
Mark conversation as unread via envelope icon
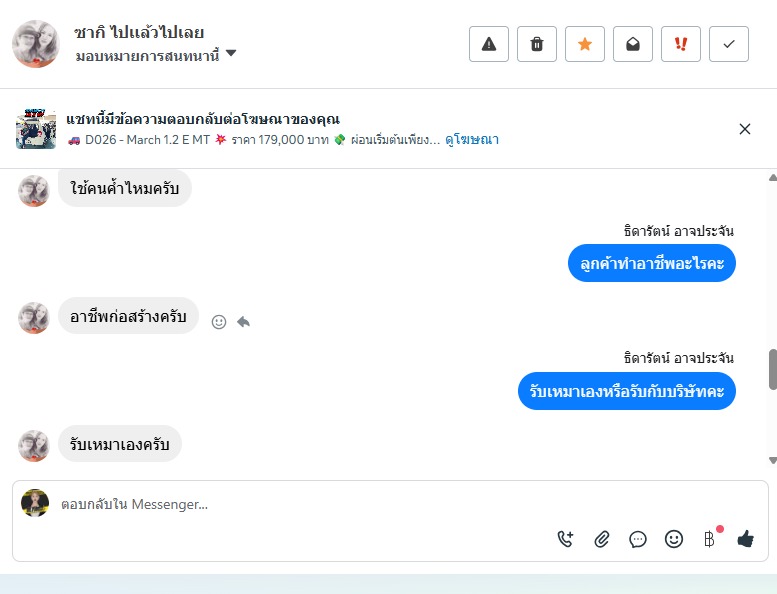[633, 44]
